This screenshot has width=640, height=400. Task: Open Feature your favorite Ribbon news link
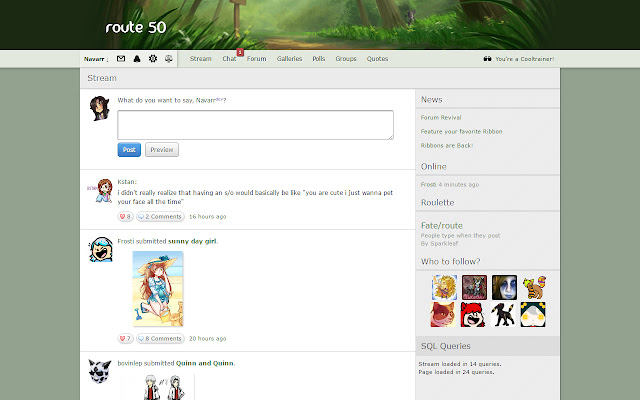(x=461, y=131)
